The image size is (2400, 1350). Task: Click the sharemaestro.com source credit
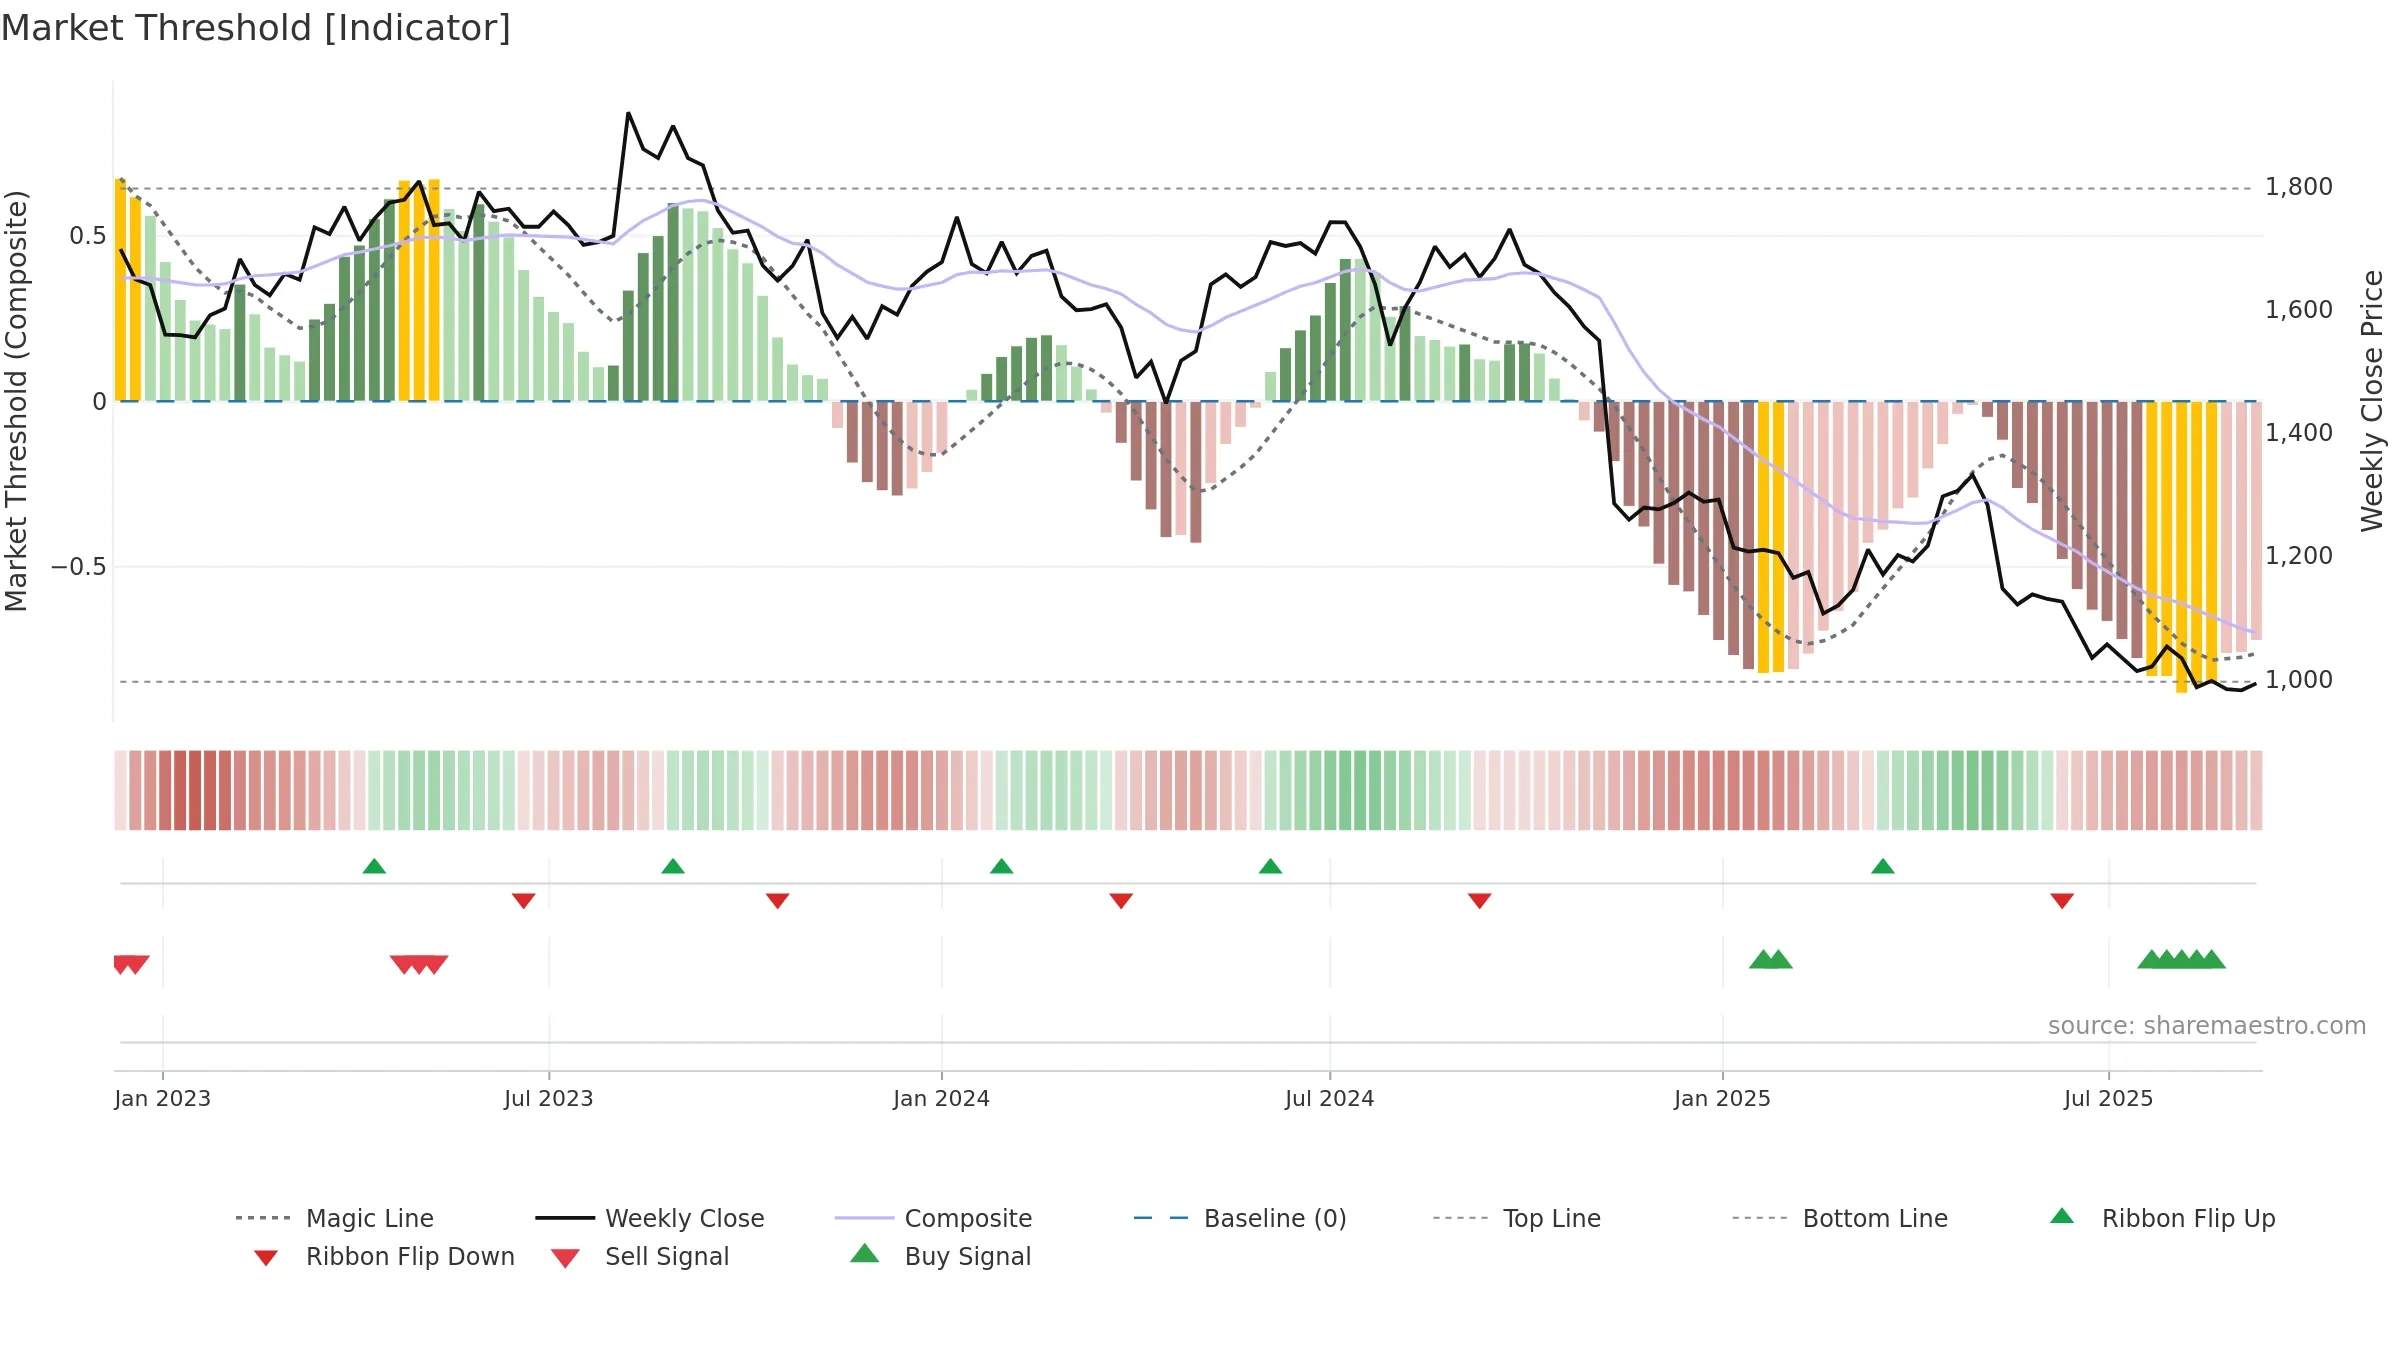point(2207,1026)
